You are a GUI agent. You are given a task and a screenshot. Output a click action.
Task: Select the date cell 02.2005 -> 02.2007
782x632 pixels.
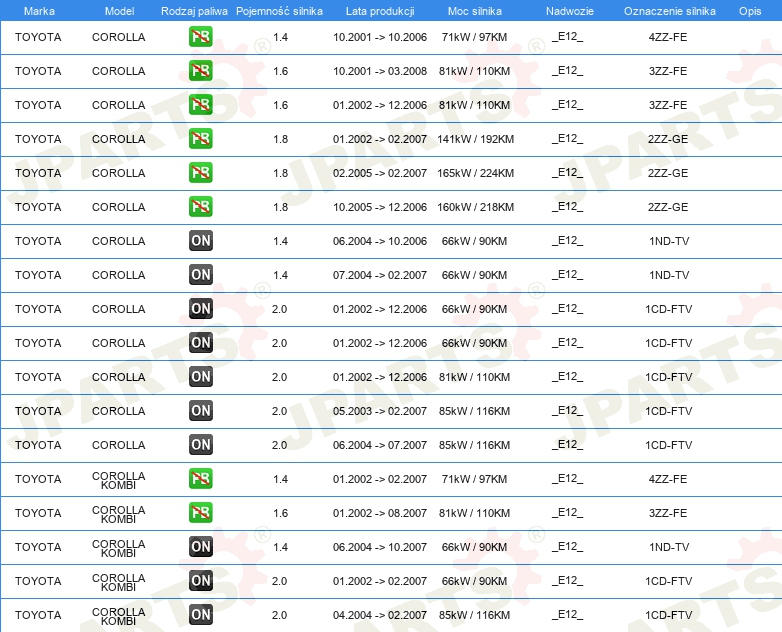click(380, 173)
